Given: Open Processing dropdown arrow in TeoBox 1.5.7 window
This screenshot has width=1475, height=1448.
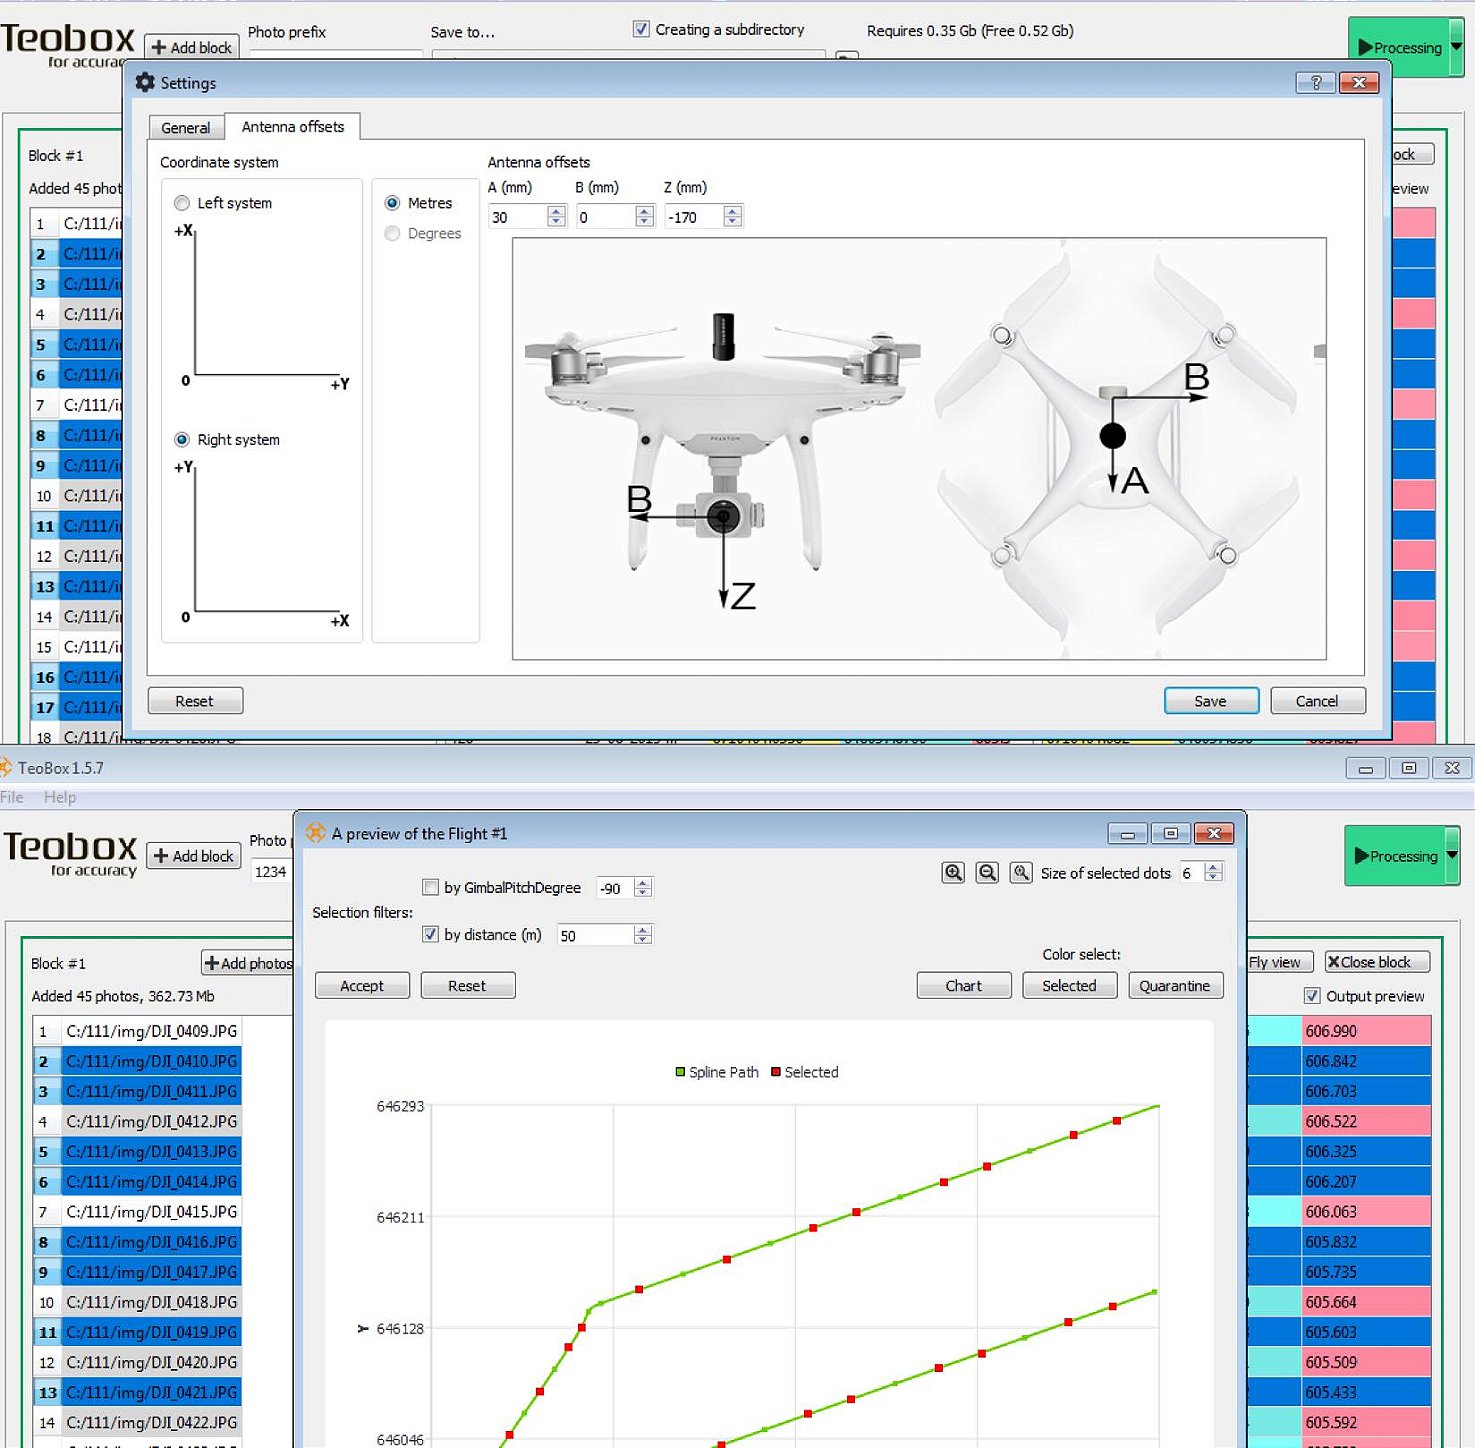Looking at the screenshot, I should 1452,855.
